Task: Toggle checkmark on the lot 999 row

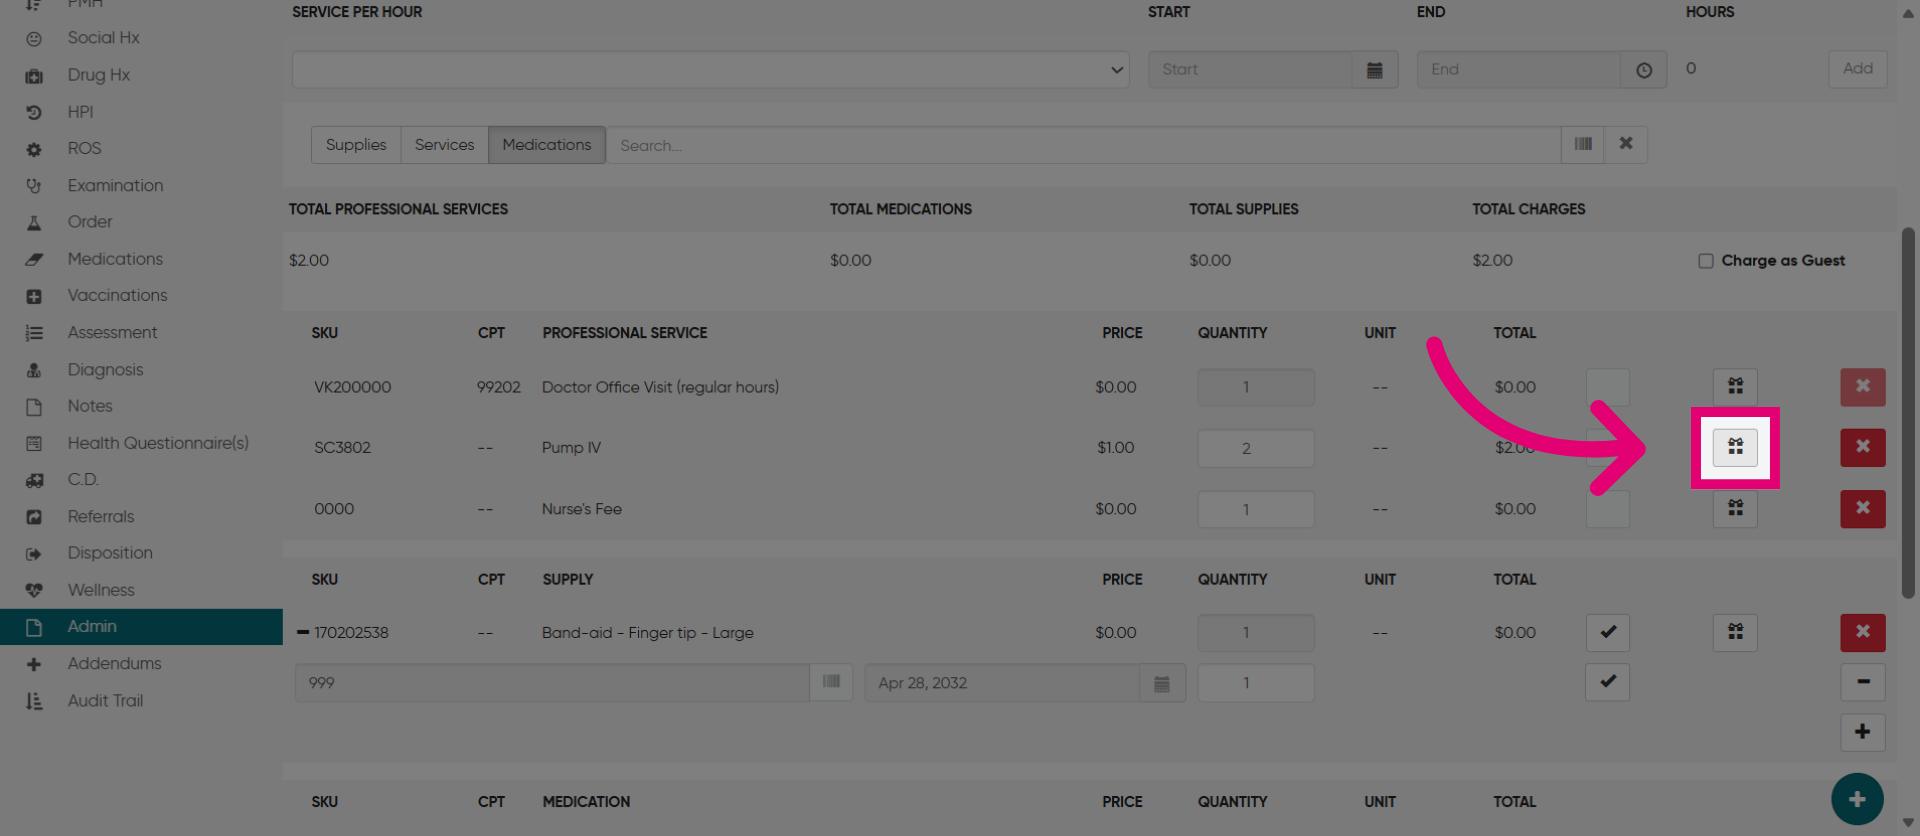Action: [x=1608, y=682]
